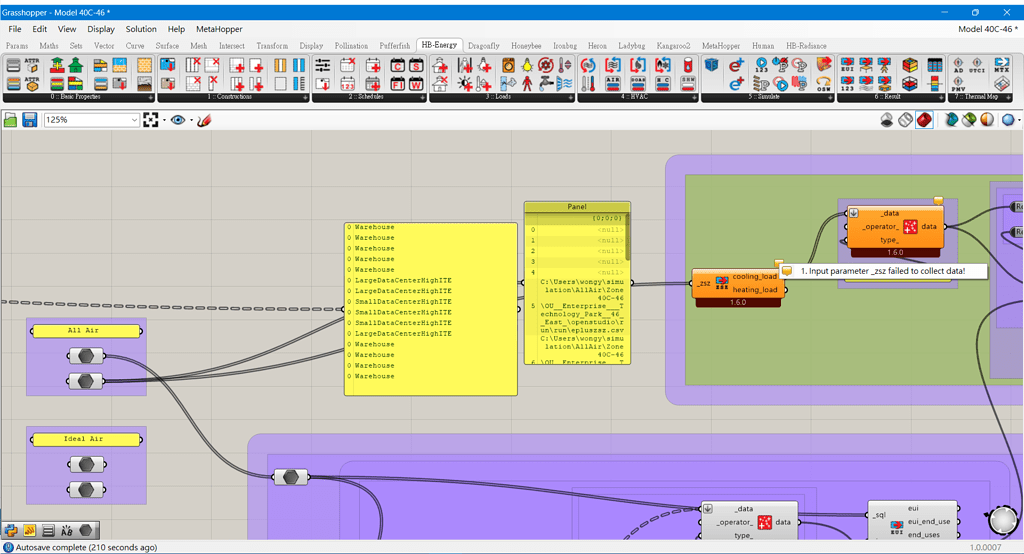
Task: Switch to the Ladybug tab
Action: click(x=632, y=46)
